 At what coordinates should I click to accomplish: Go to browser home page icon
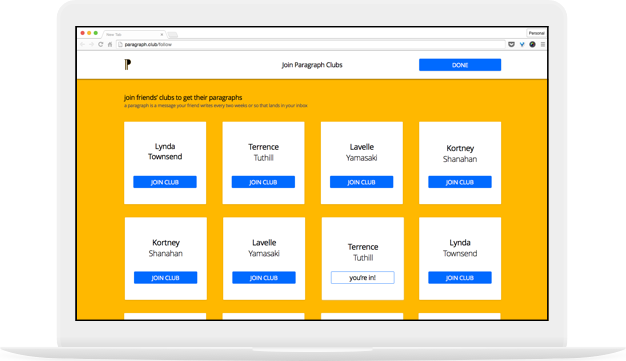[x=110, y=44]
